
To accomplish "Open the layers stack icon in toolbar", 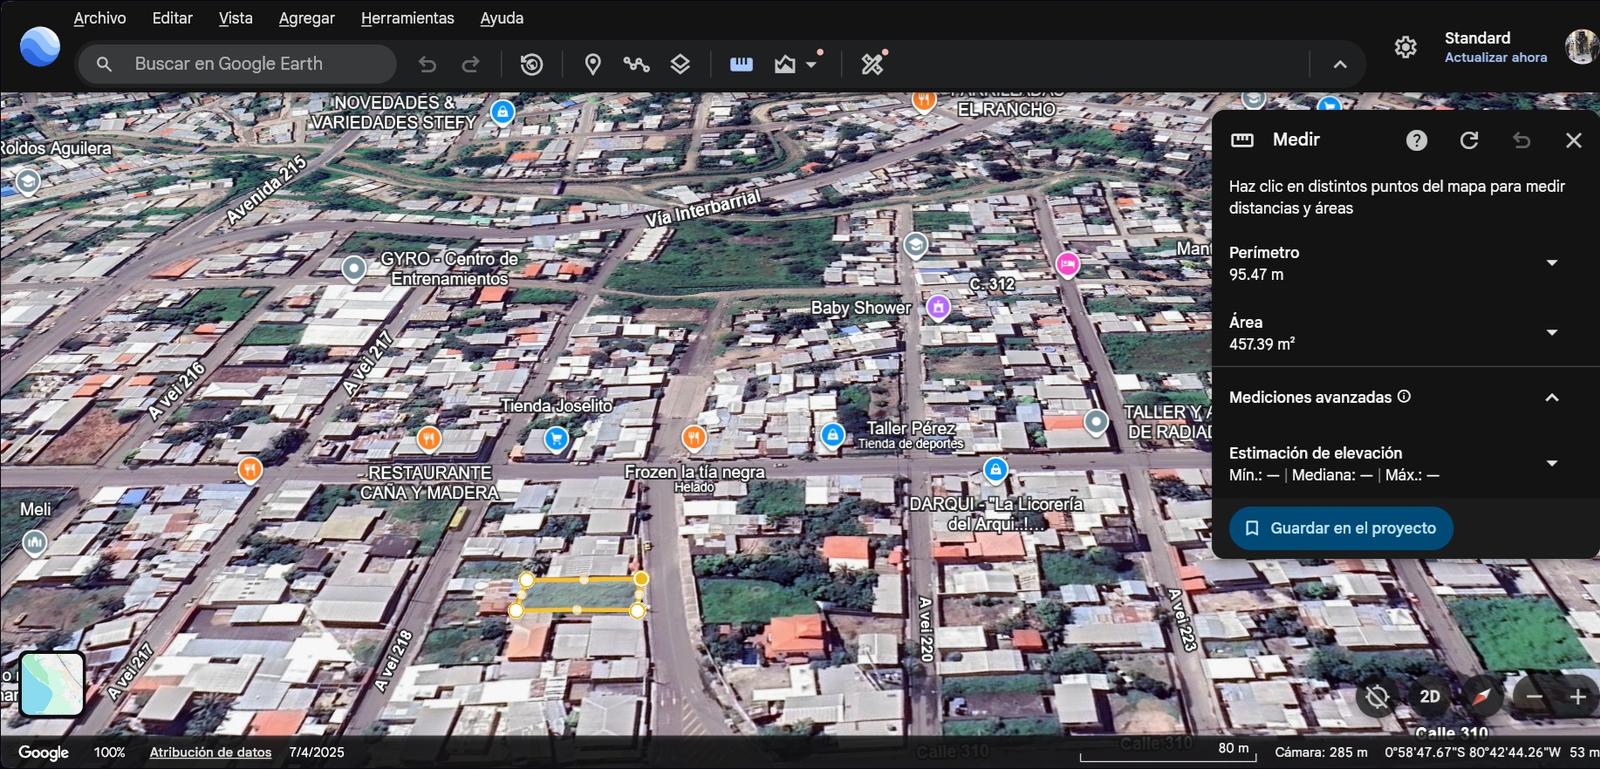I will (680, 64).
